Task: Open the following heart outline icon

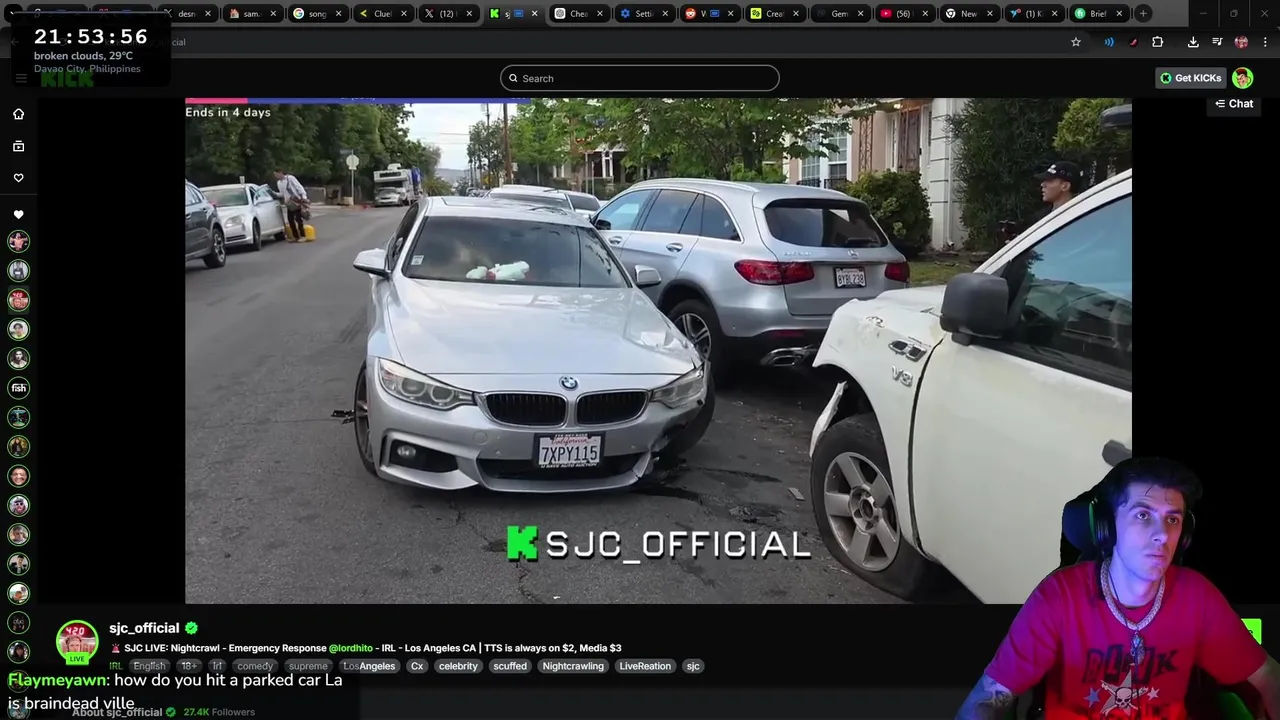Action: coord(18,178)
